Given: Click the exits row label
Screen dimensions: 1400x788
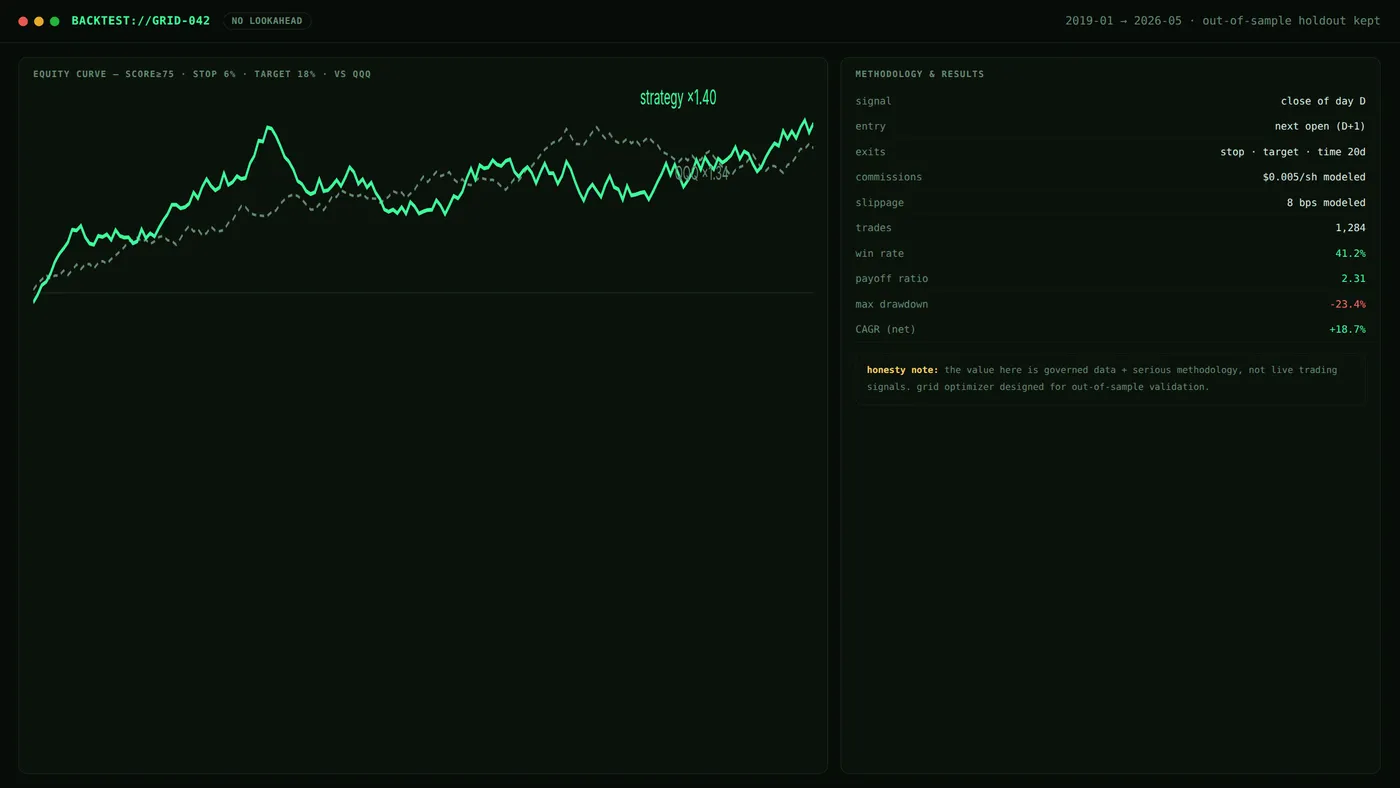Looking at the screenshot, I should pyautogui.click(x=870, y=152).
